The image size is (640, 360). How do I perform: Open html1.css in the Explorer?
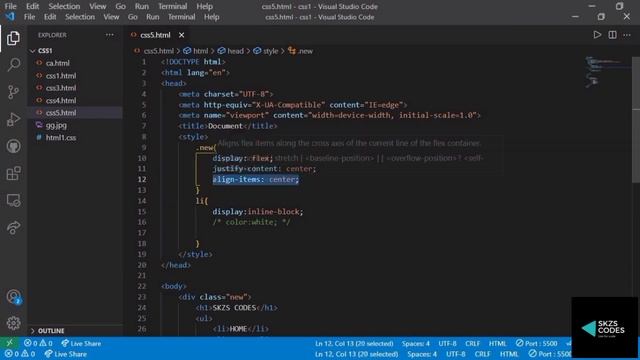60,138
